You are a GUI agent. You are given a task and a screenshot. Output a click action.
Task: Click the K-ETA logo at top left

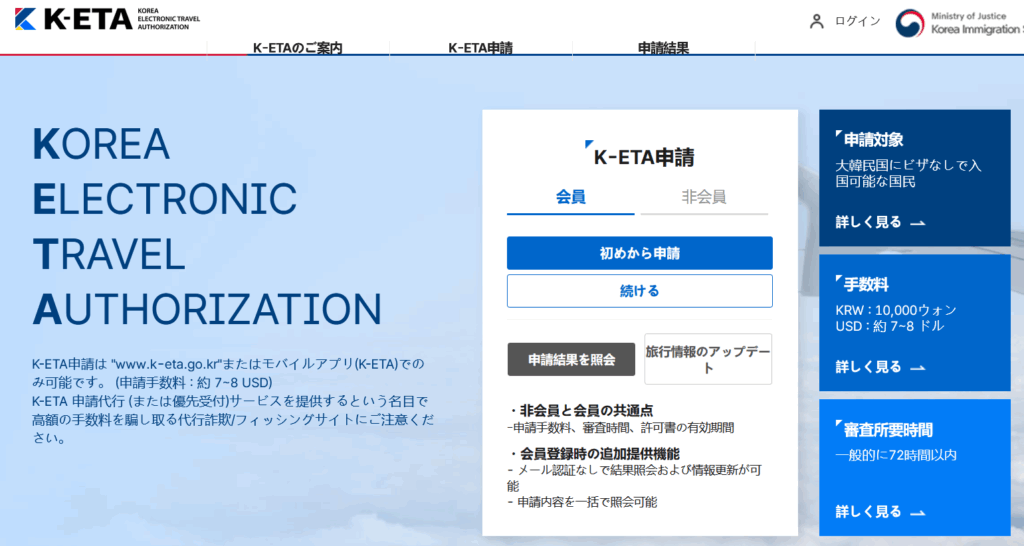pos(107,19)
